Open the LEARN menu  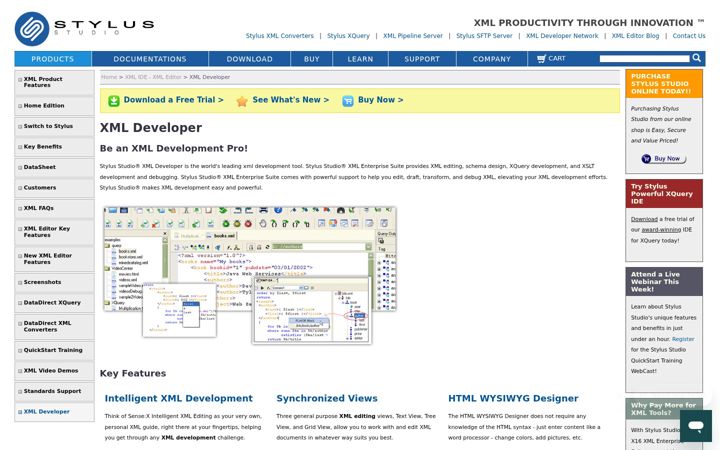360,59
